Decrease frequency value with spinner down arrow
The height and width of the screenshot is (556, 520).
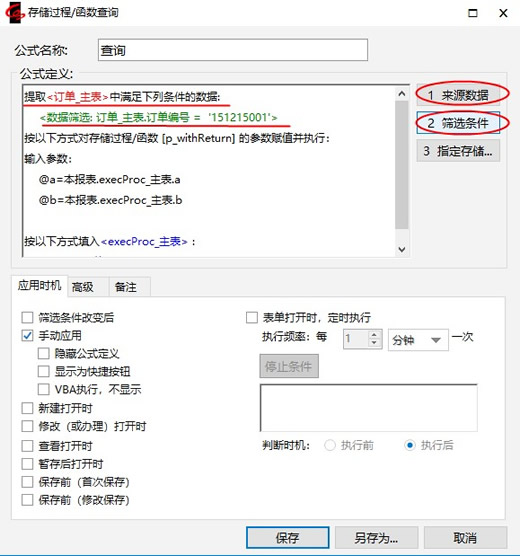point(374,343)
